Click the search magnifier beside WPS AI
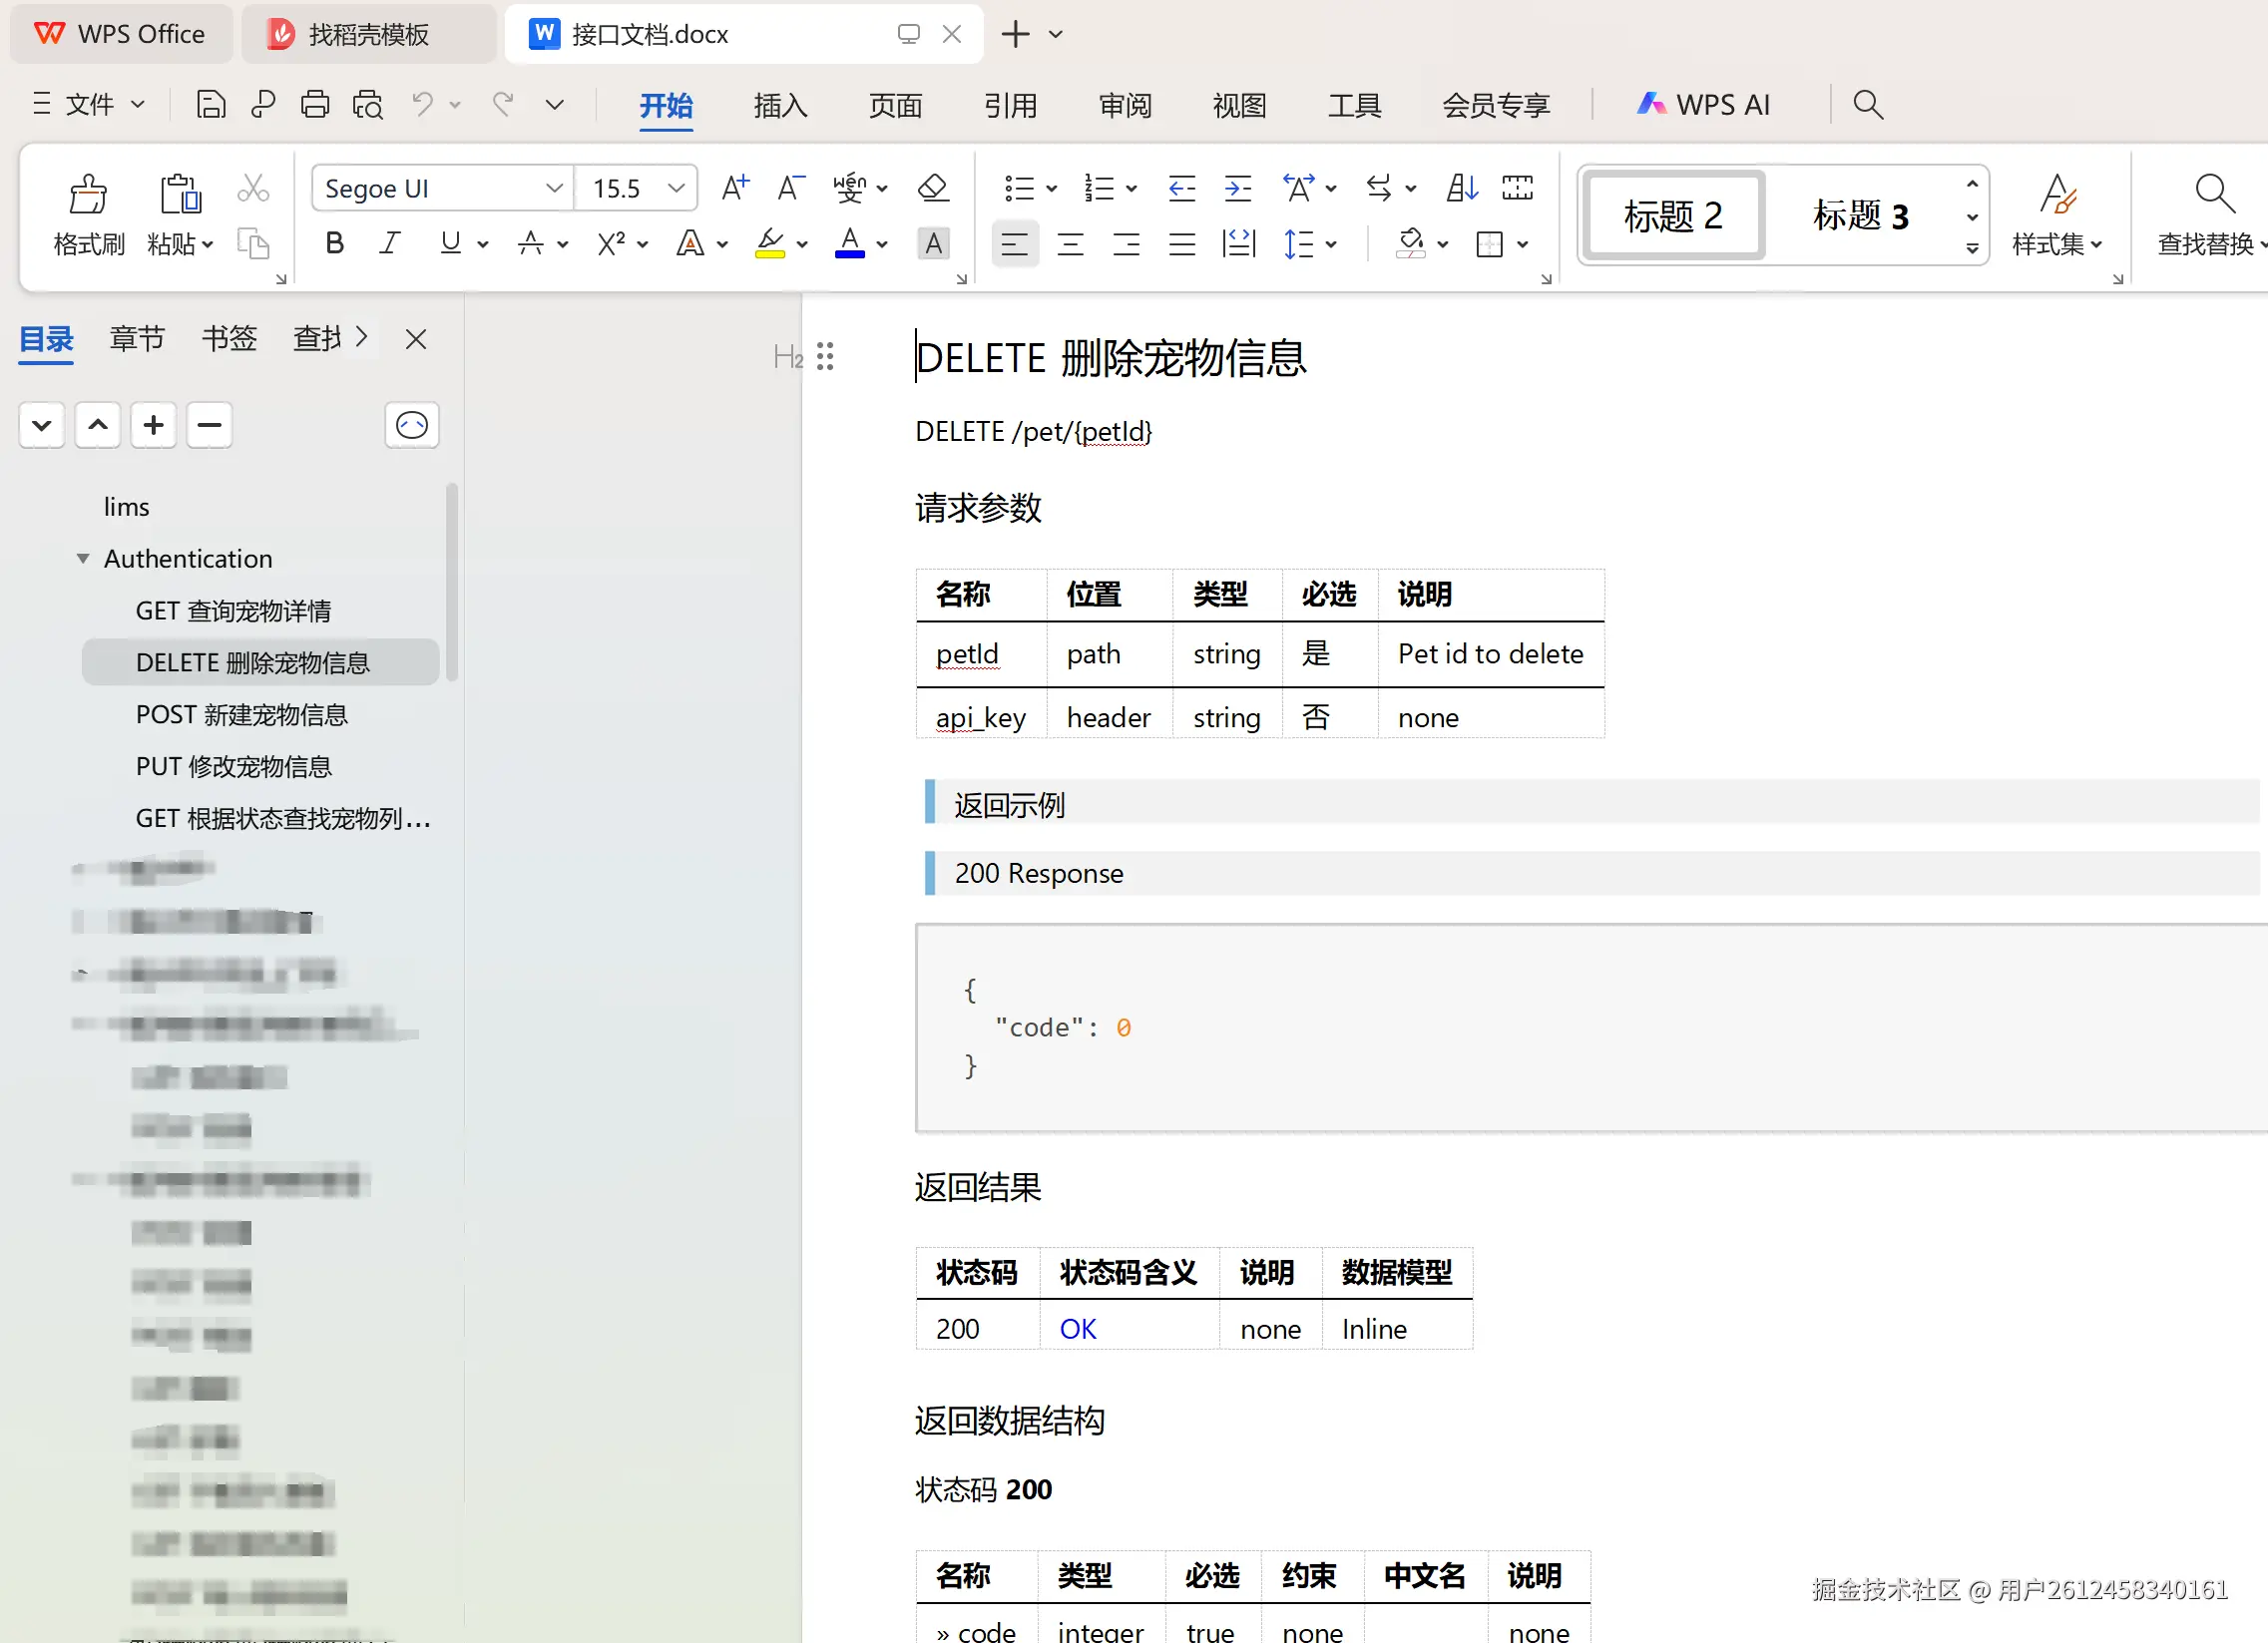 1867,104
